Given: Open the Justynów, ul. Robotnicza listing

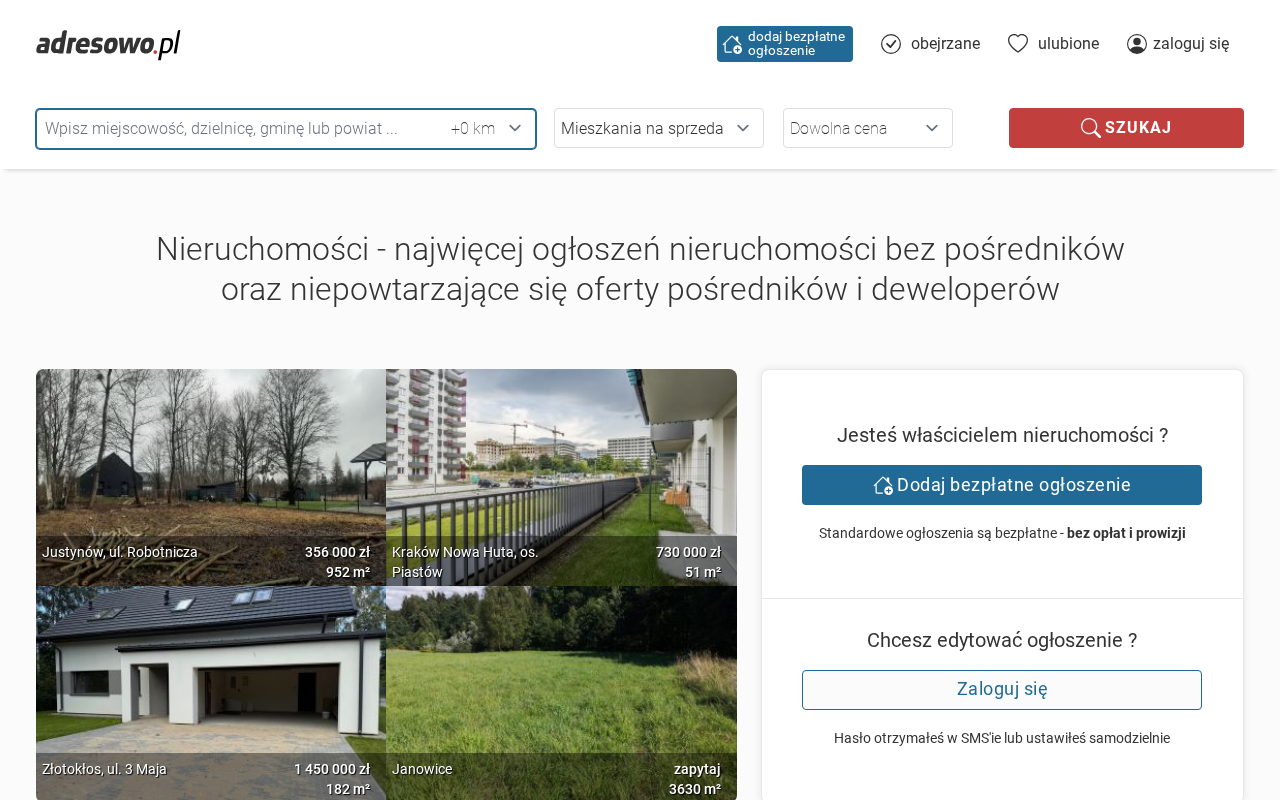Looking at the screenshot, I should pyautogui.click(x=210, y=476).
